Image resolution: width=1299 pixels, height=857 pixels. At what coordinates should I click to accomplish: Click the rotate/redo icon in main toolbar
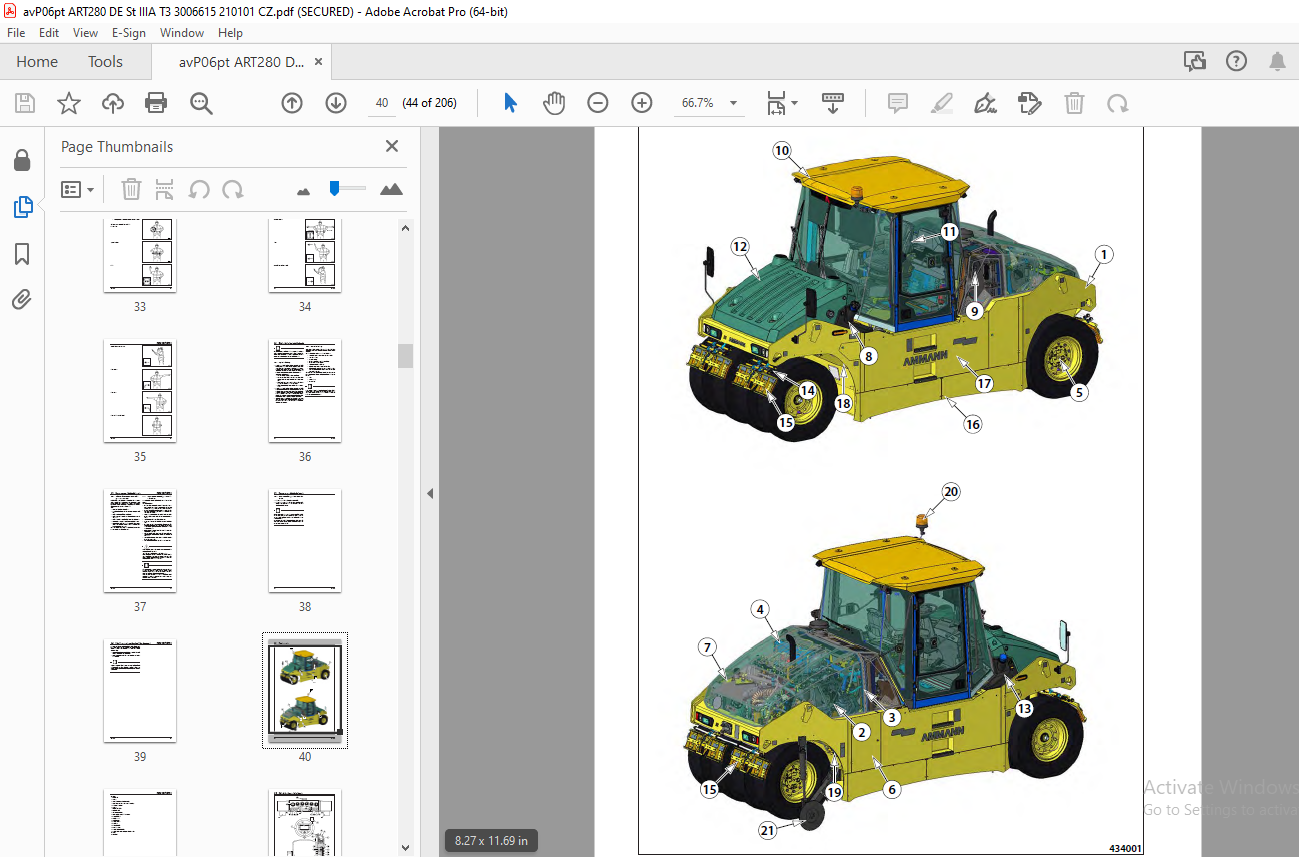click(1118, 103)
